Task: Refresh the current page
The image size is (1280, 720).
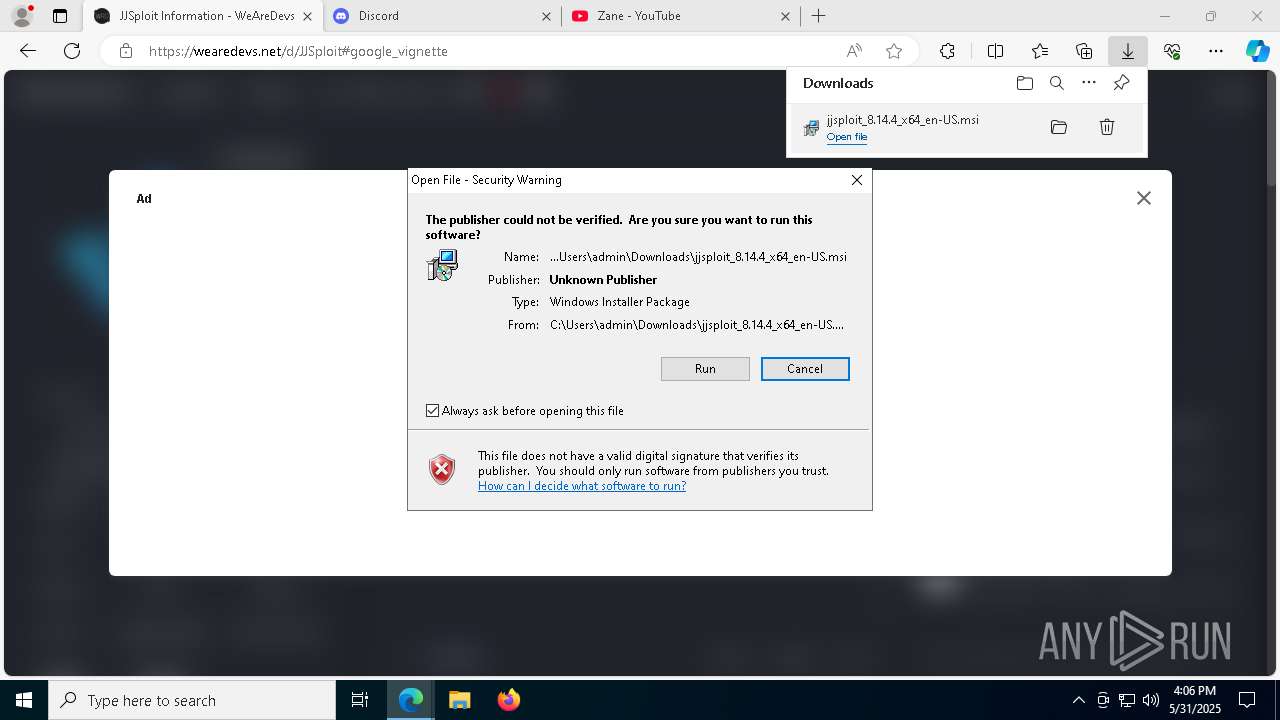Action: pyautogui.click(x=72, y=51)
